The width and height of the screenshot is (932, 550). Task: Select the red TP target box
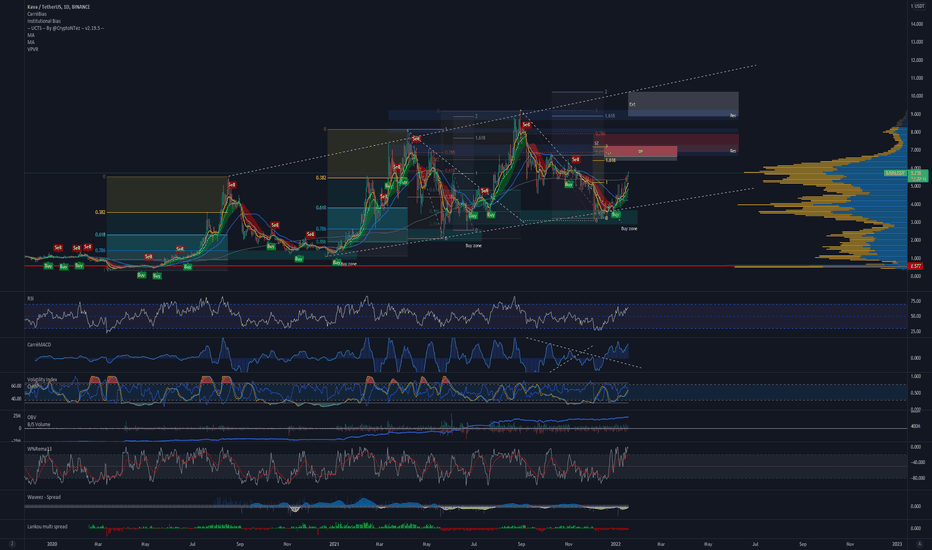pos(641,152)
